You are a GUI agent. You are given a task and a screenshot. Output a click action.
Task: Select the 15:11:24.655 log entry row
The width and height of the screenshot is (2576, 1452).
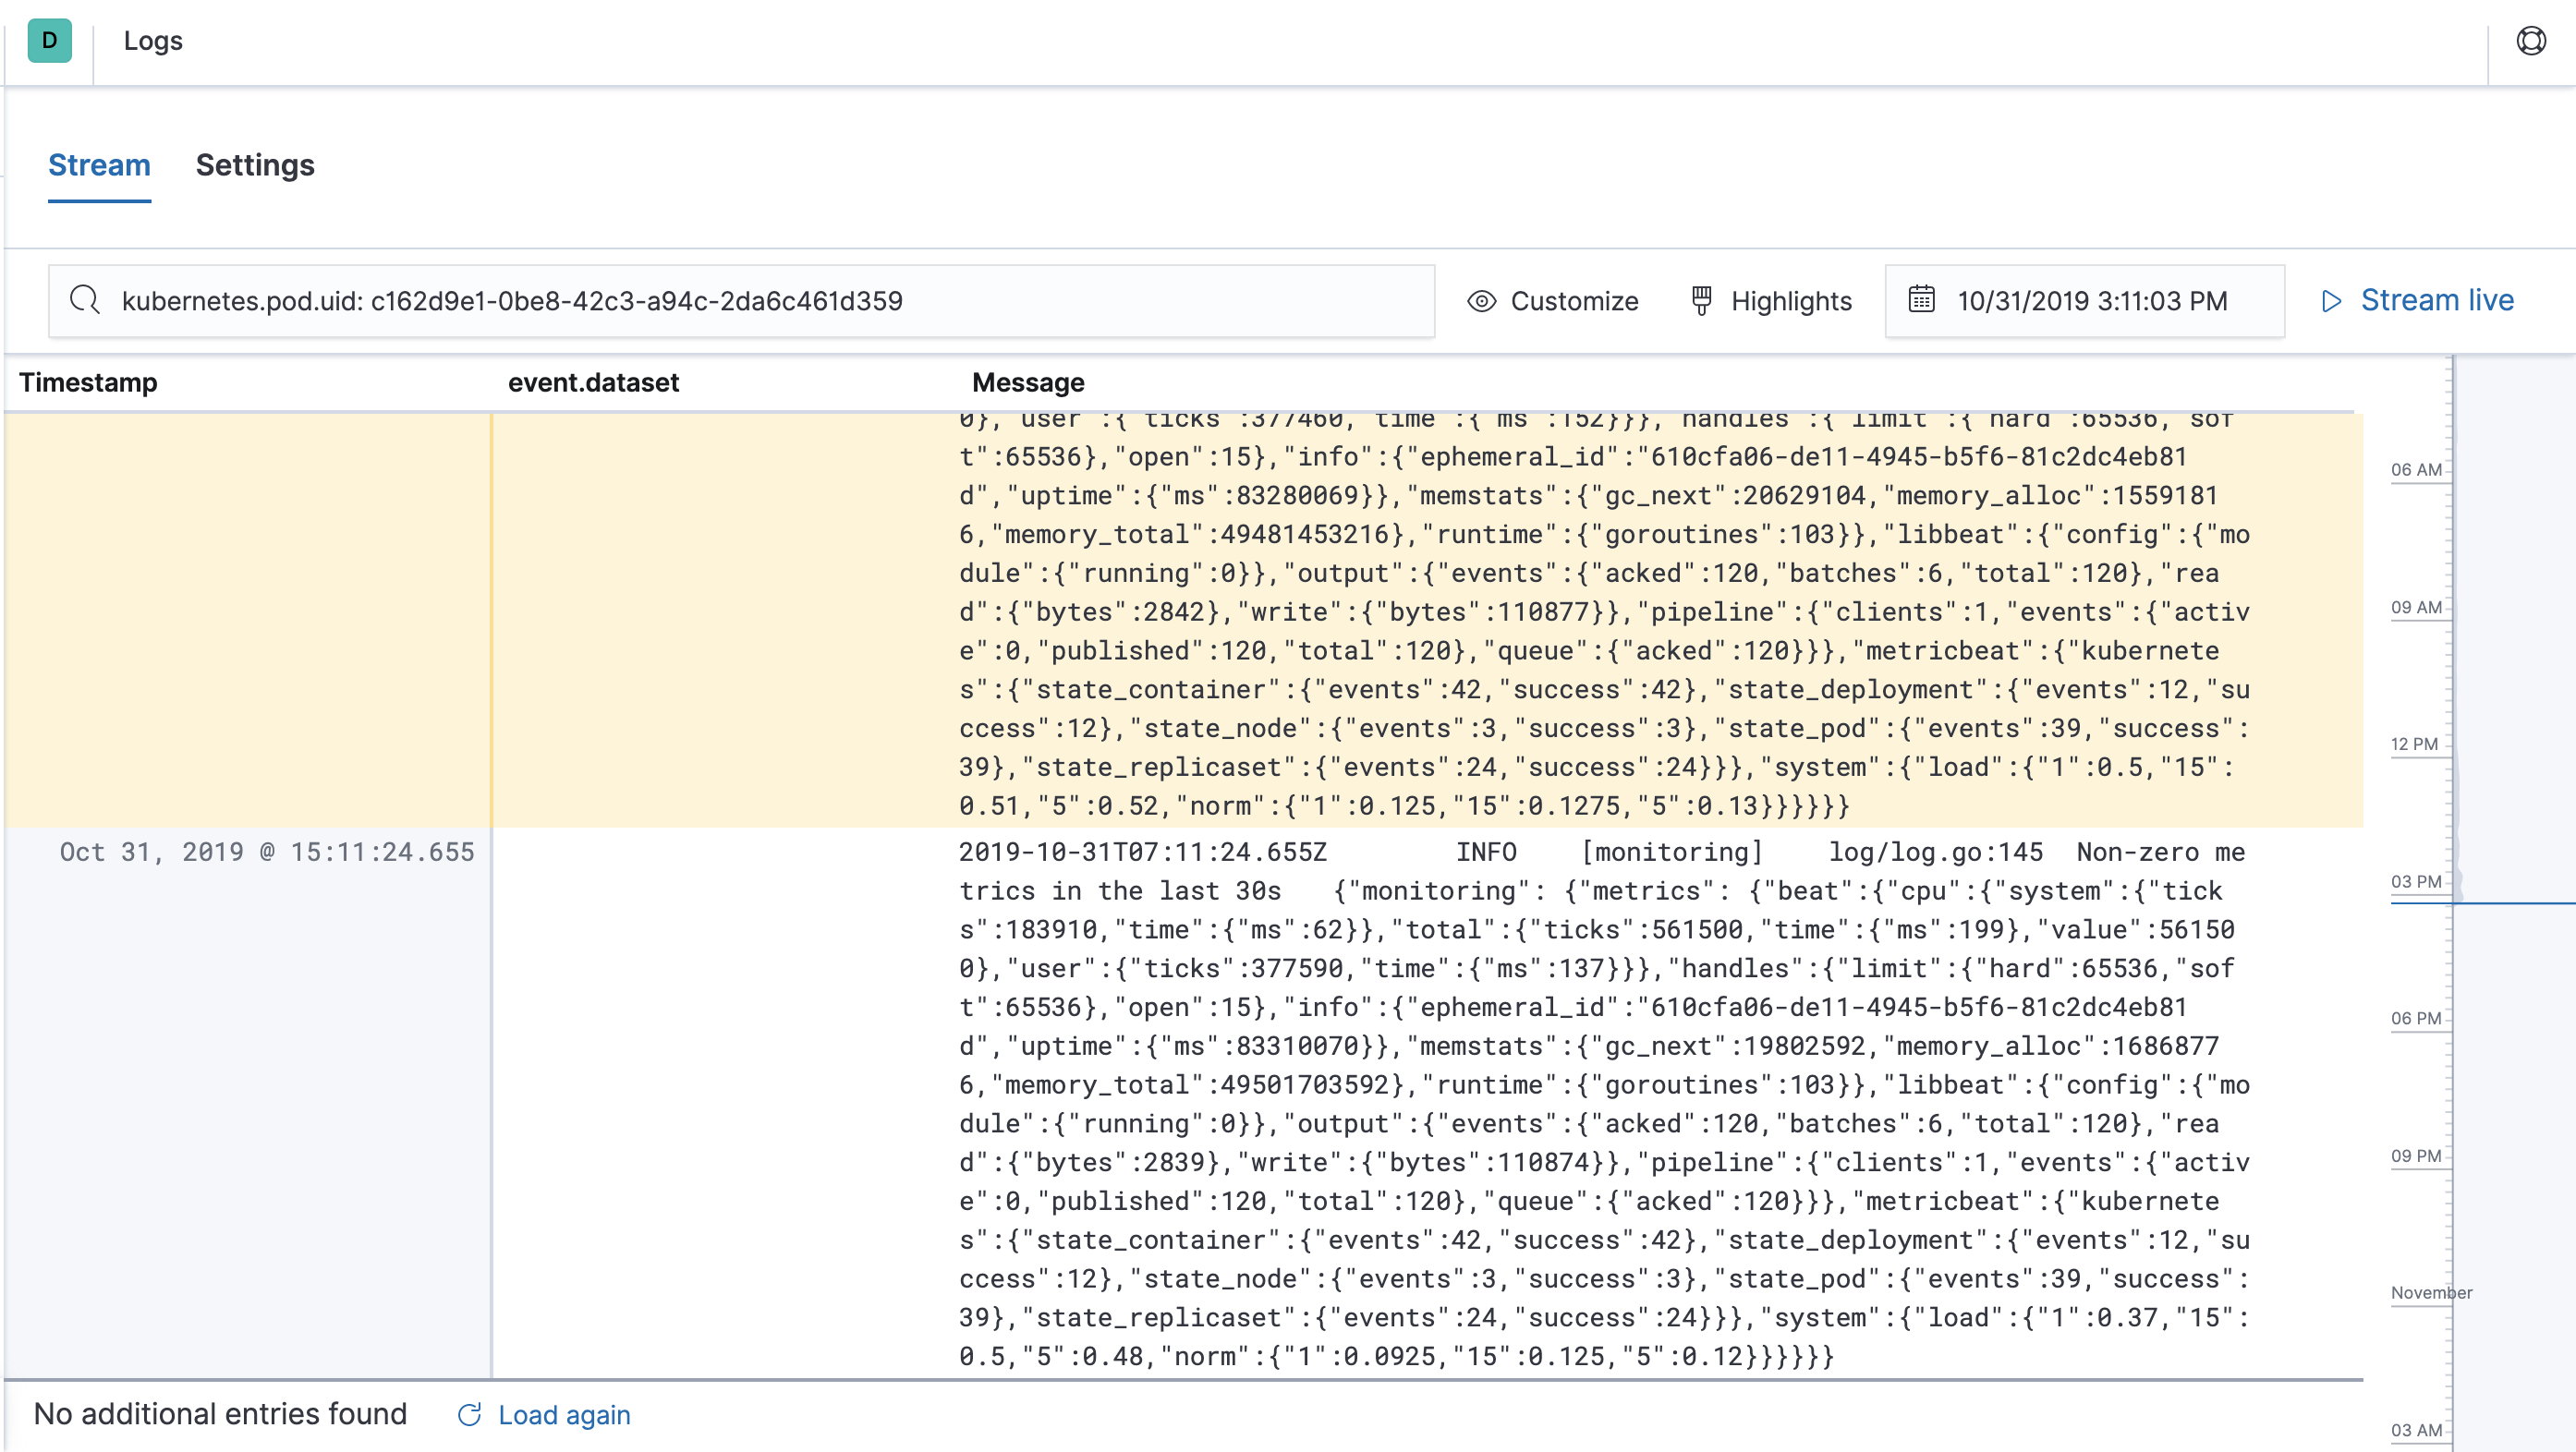click(267, 852)
